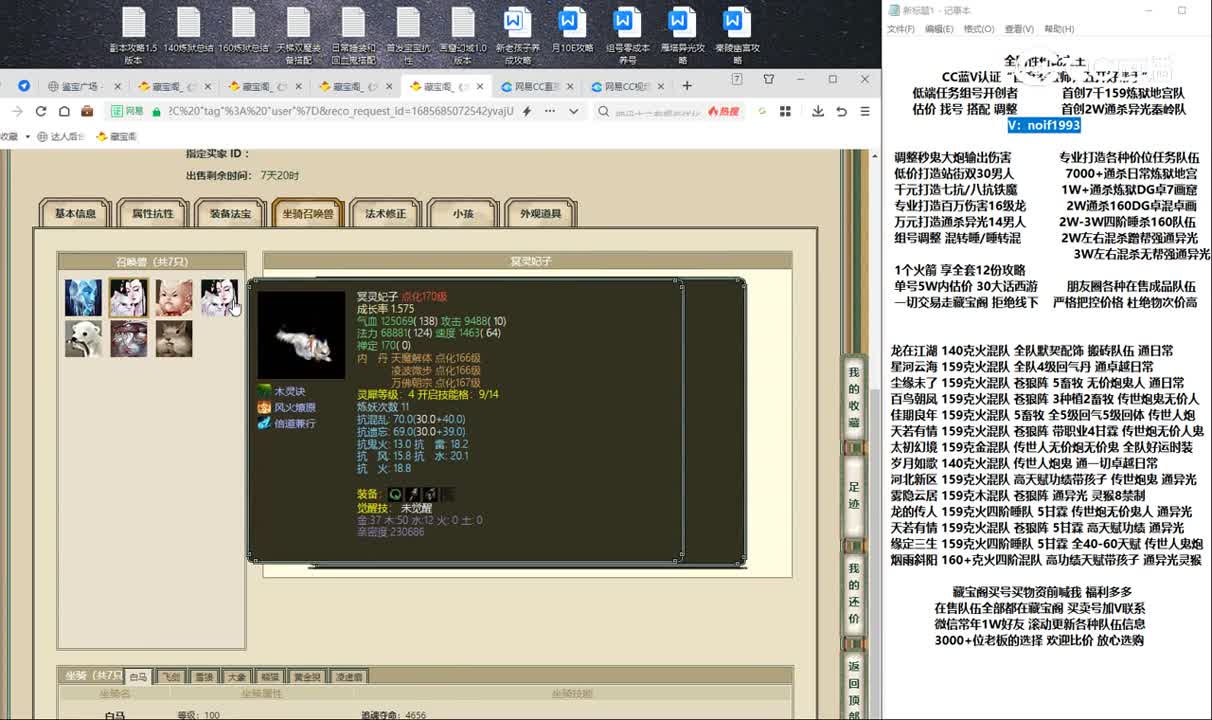The width and height of the screenshot is (1212, 720).
Task: Click the browser search input field
Action: click(x=655, y=111)
